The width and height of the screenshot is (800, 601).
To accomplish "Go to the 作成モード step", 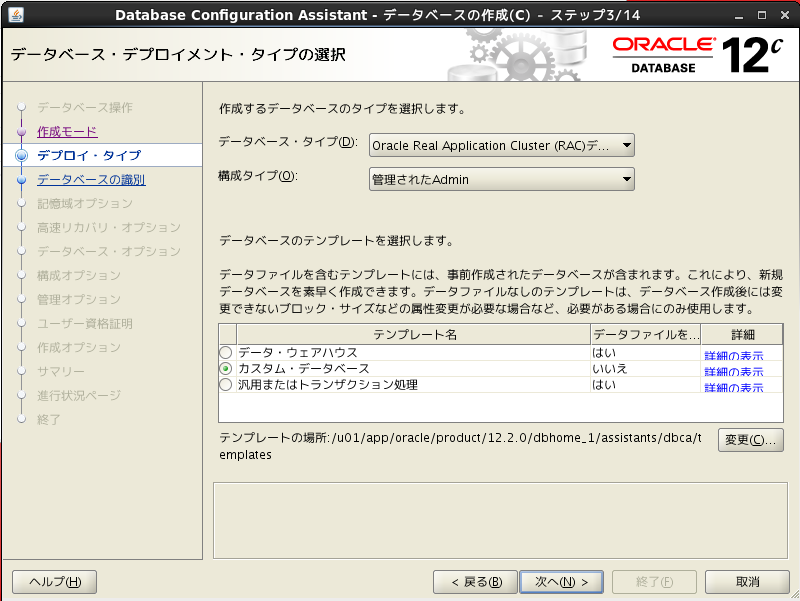I will pyautogui.click(x=67, y=132).
